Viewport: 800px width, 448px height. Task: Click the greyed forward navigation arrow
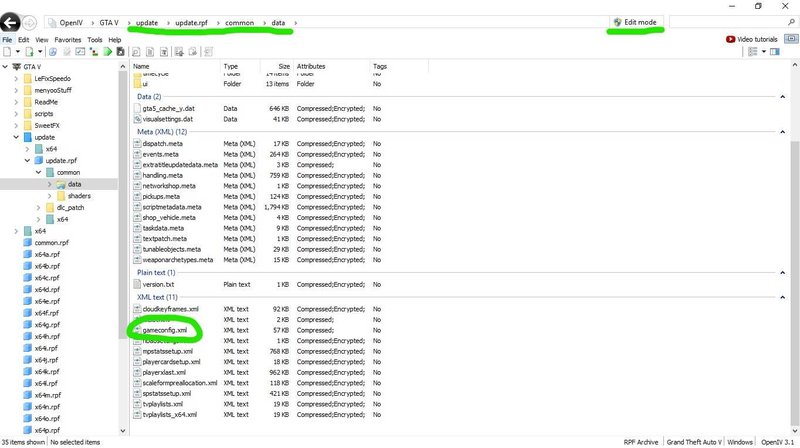tap(30, 23)
